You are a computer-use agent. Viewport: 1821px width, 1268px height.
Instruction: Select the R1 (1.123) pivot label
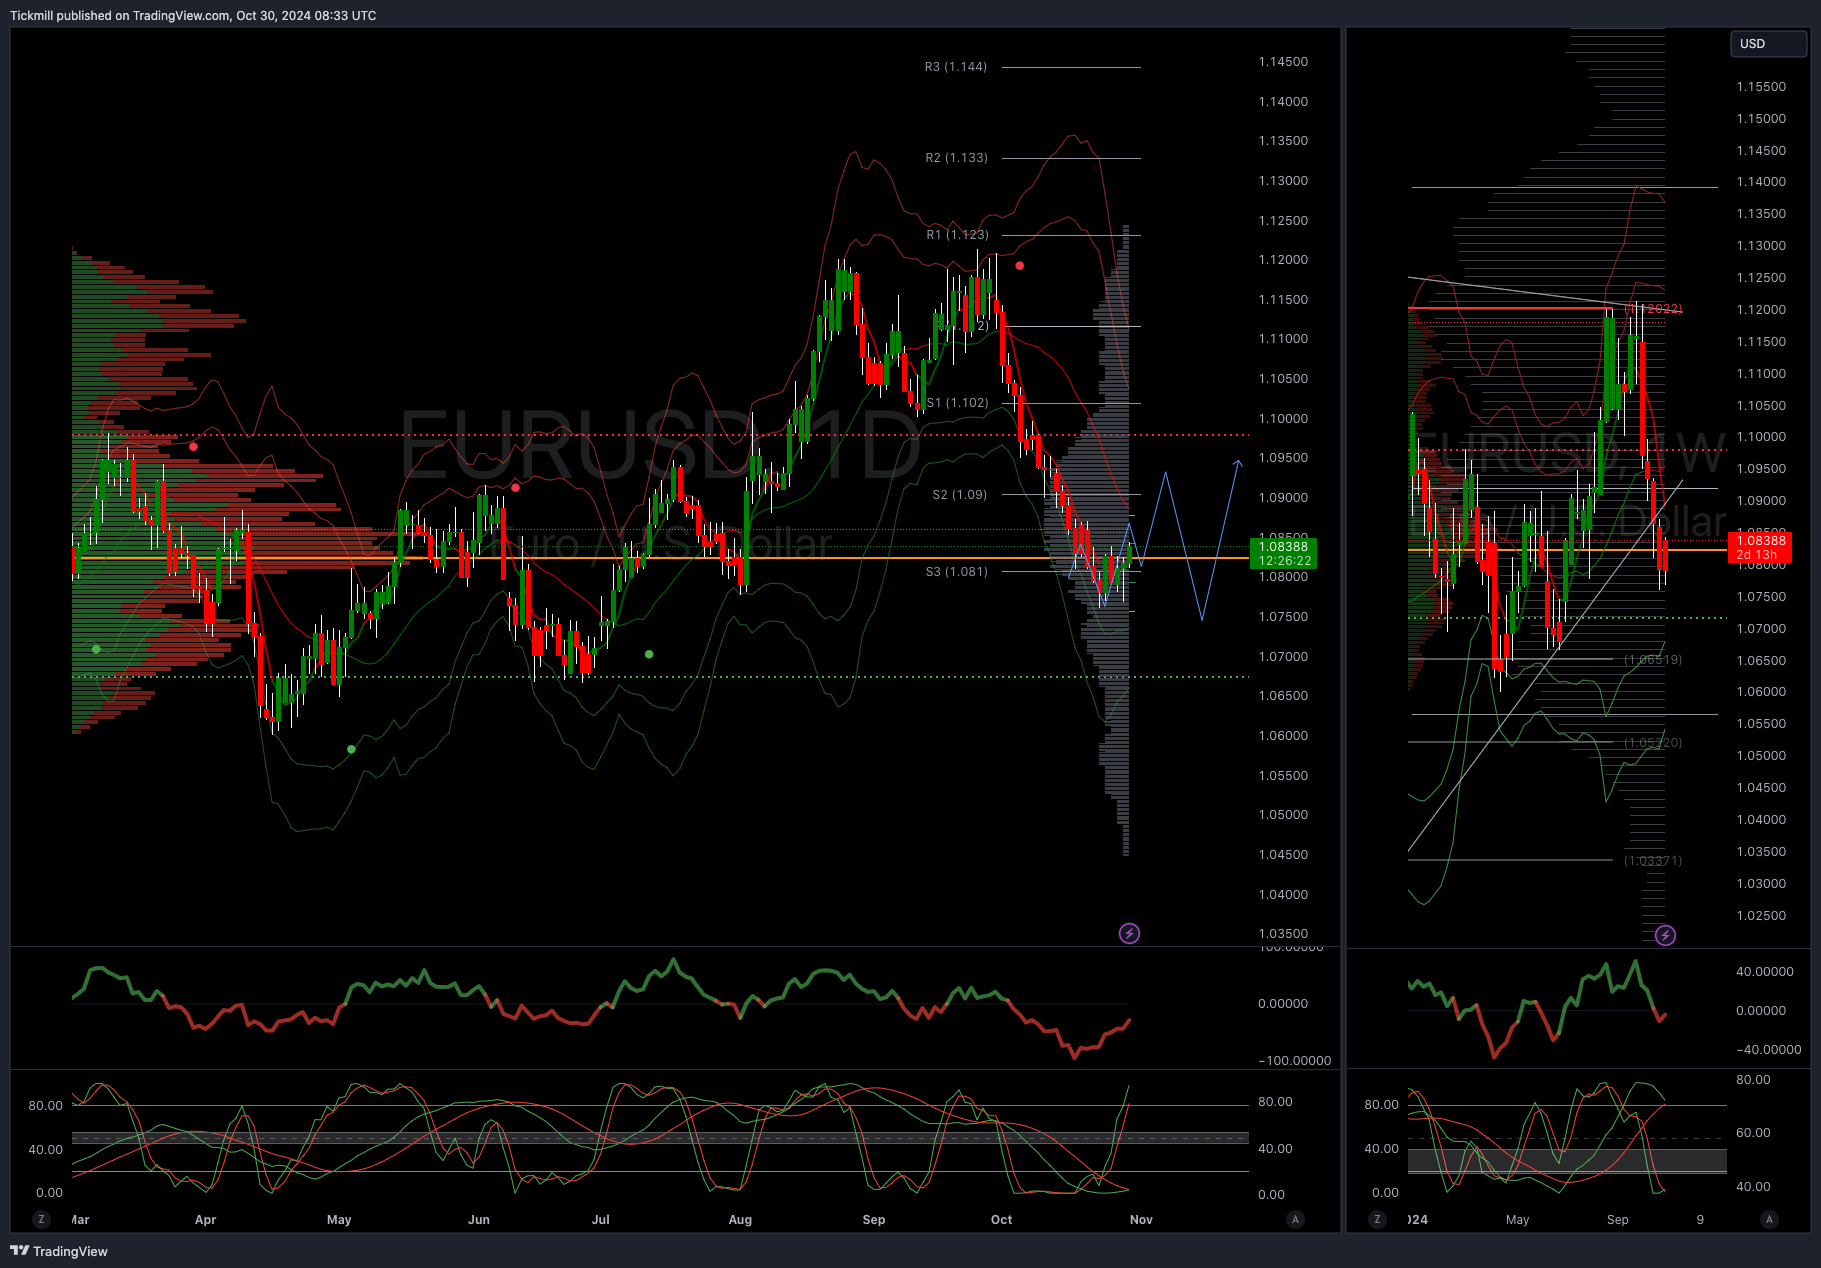[x=957, y=235]
